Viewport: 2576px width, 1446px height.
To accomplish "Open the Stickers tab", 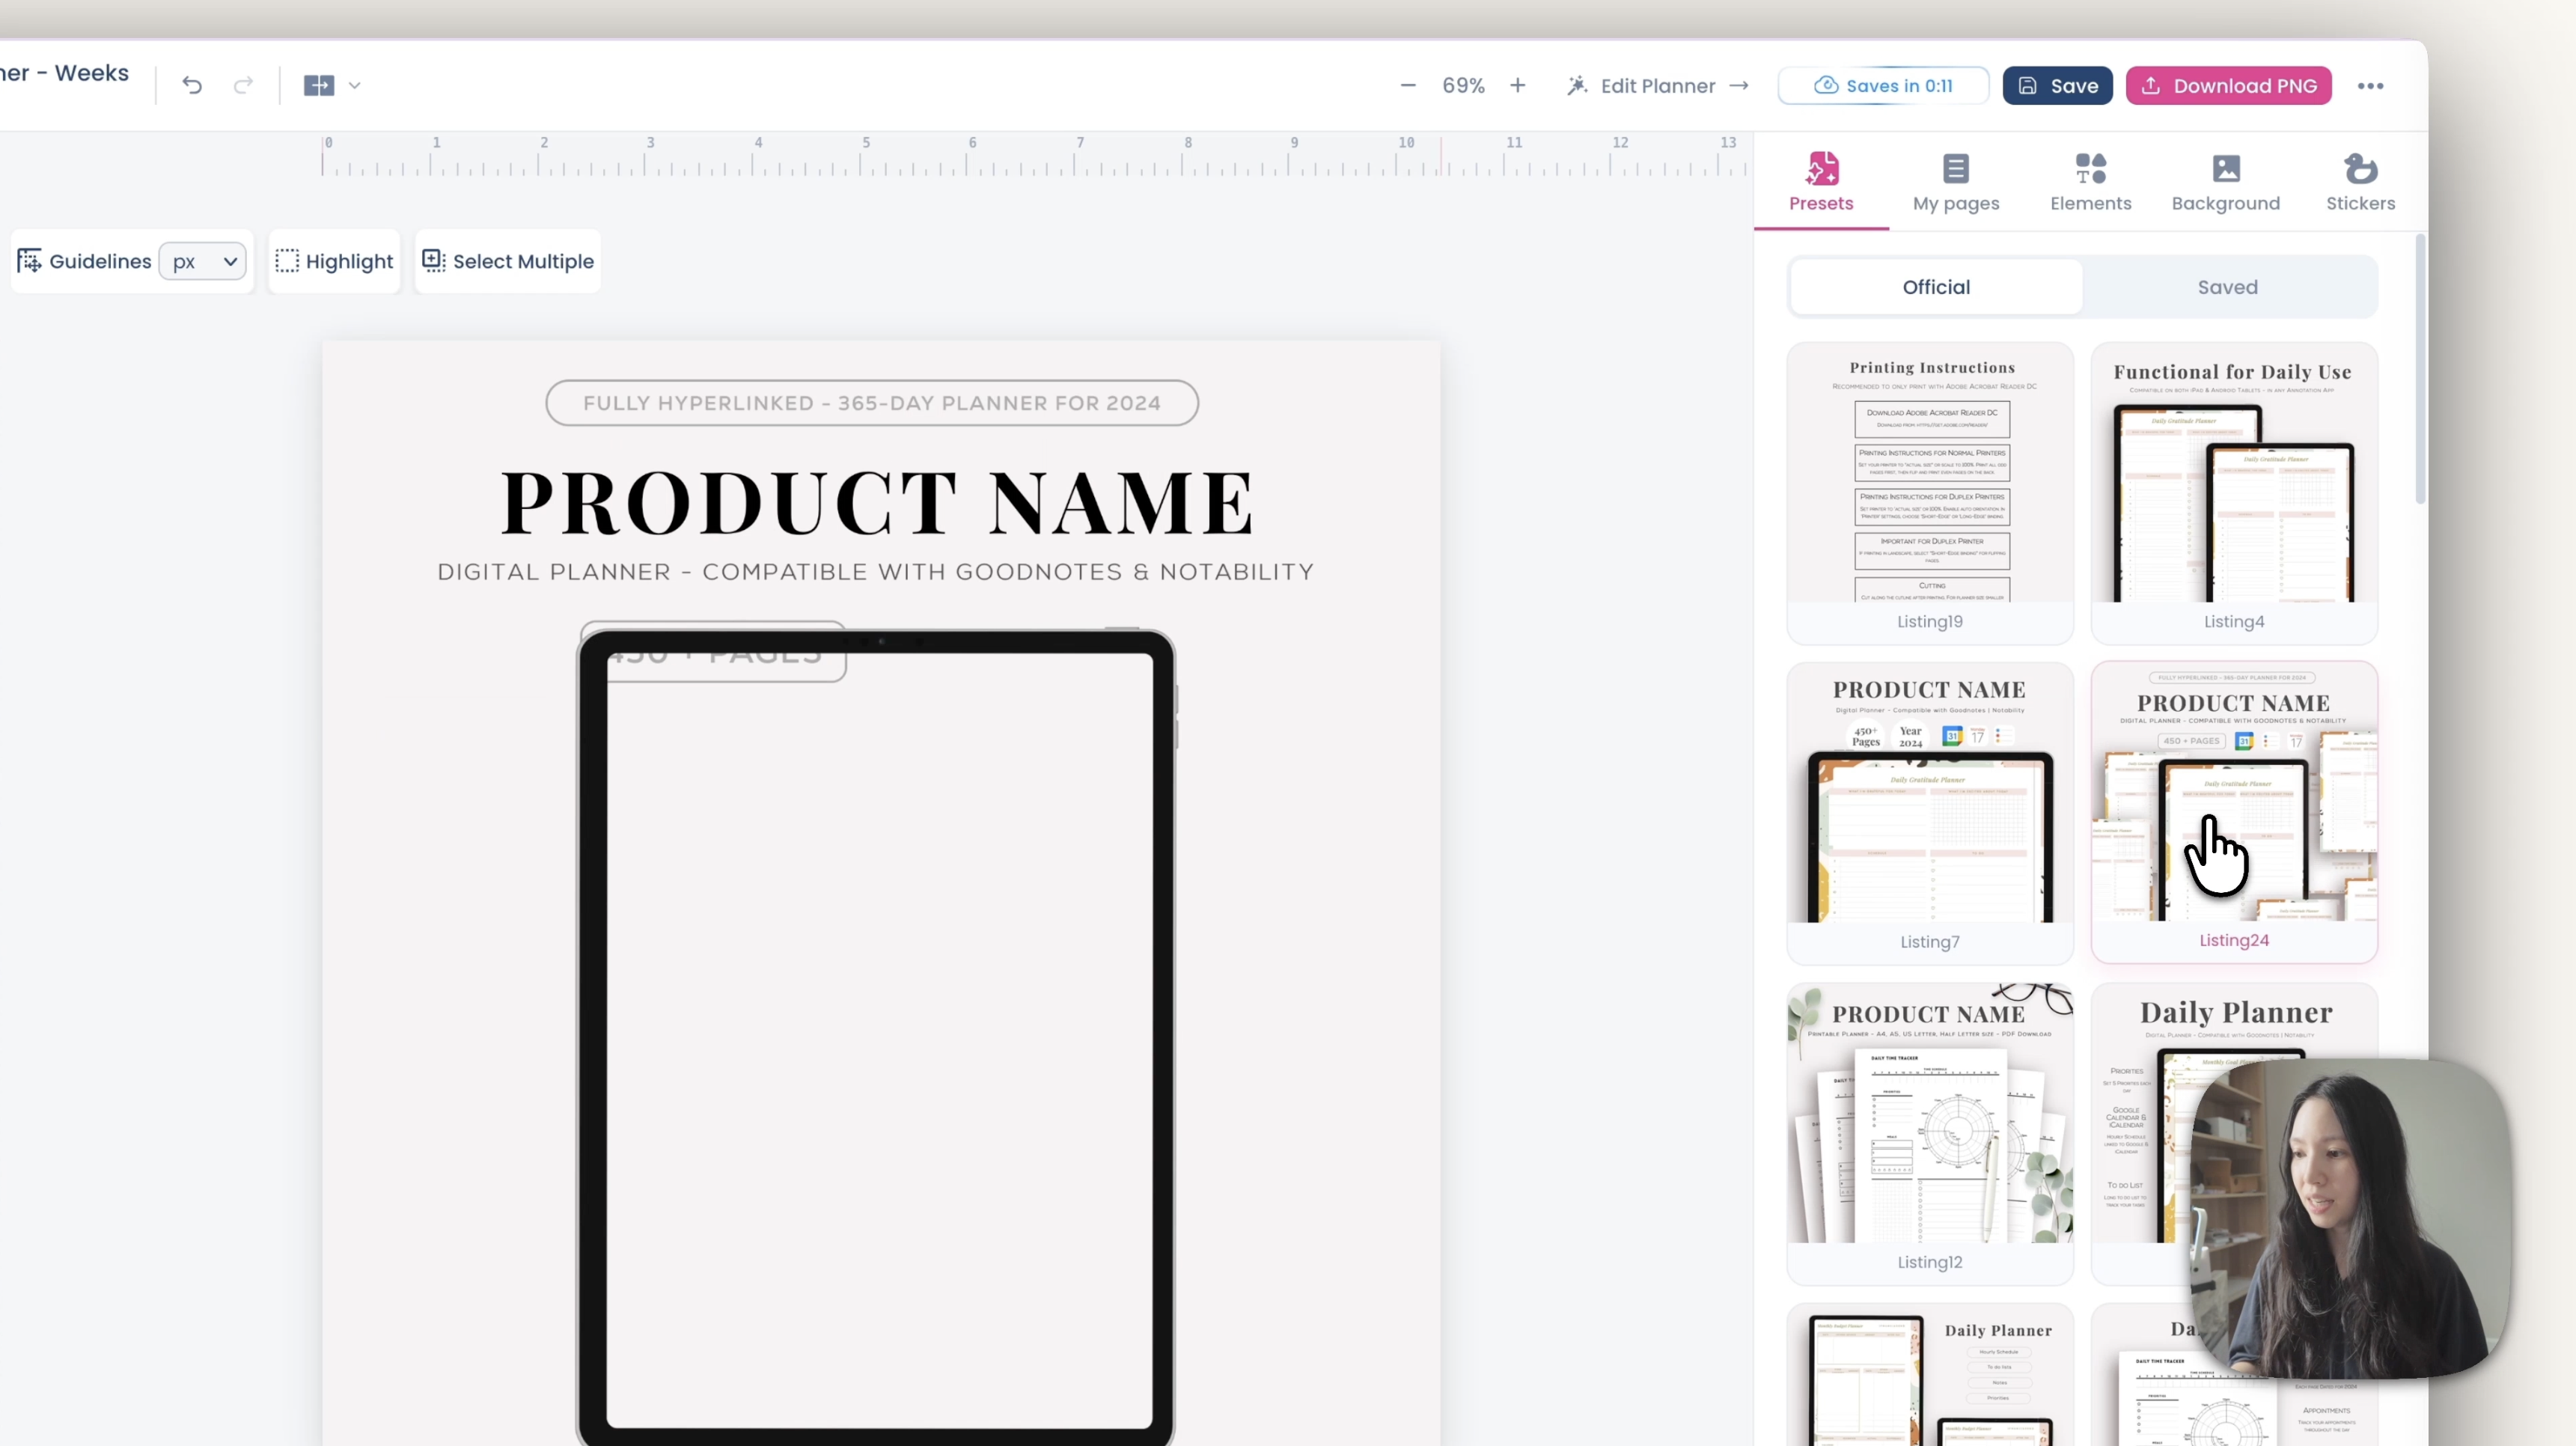I will 2360,182.
